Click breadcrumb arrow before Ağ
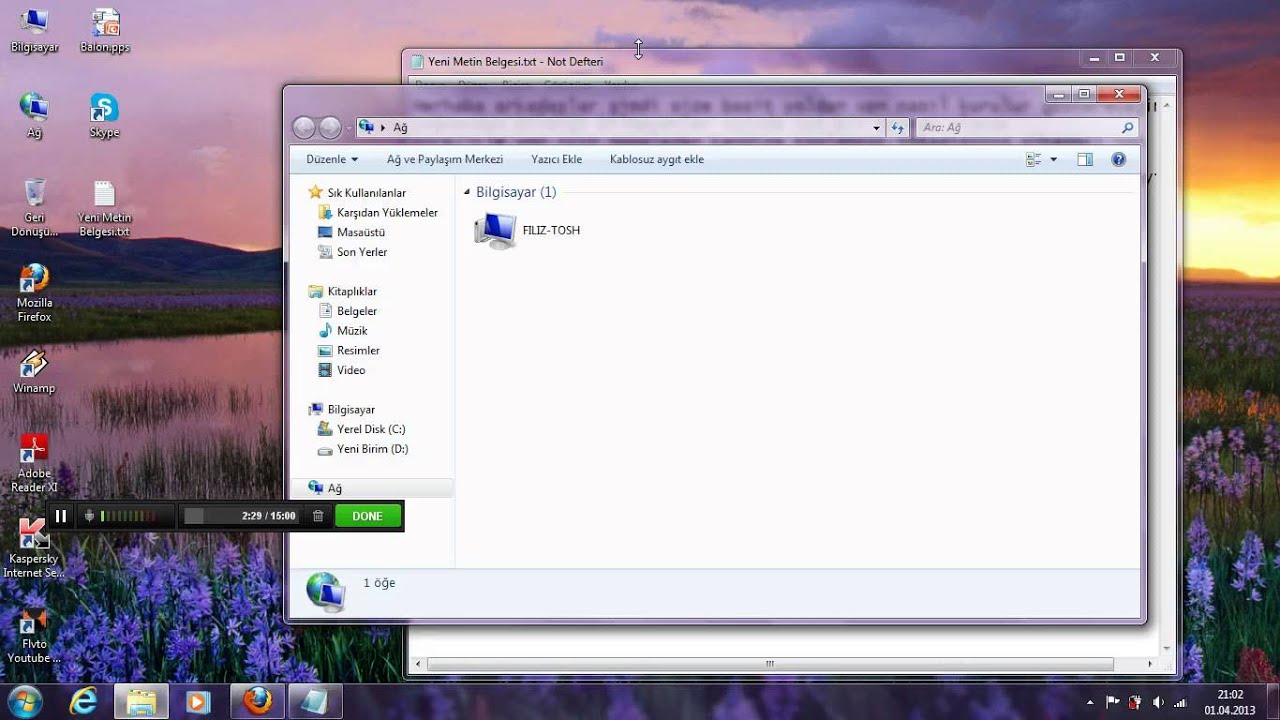 coord(383,128)
